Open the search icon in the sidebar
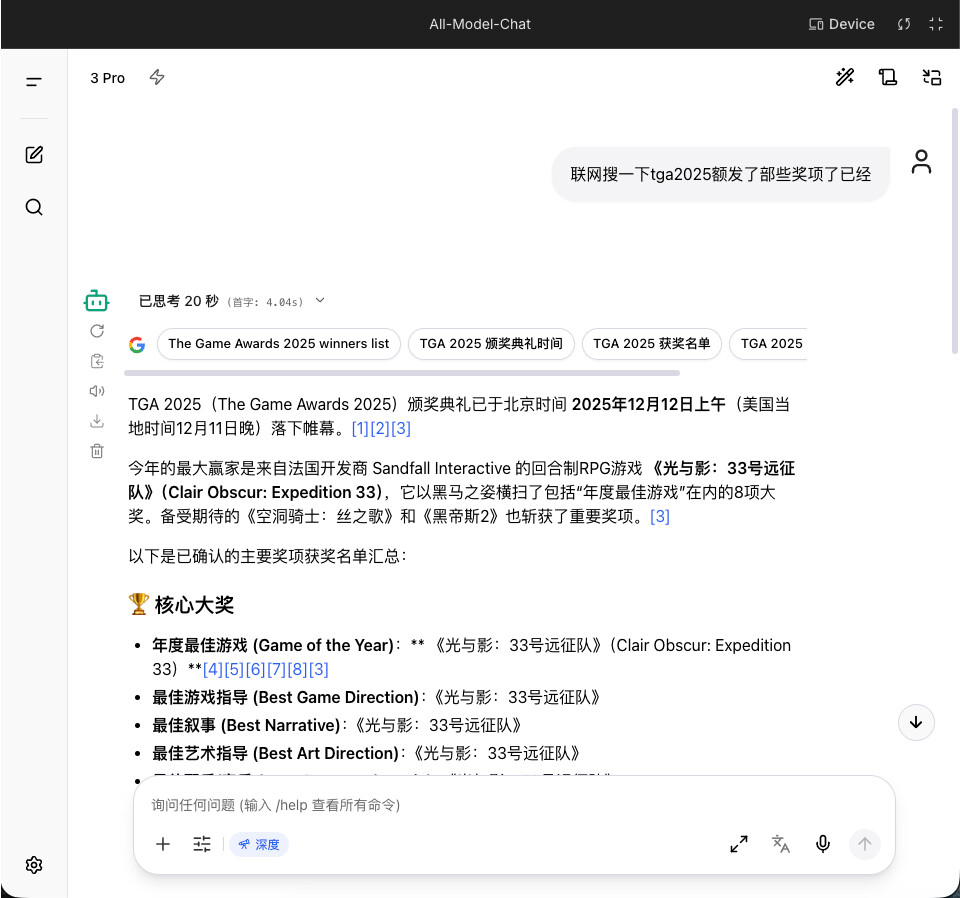960x898 pixels. click(x=34, y=208)
